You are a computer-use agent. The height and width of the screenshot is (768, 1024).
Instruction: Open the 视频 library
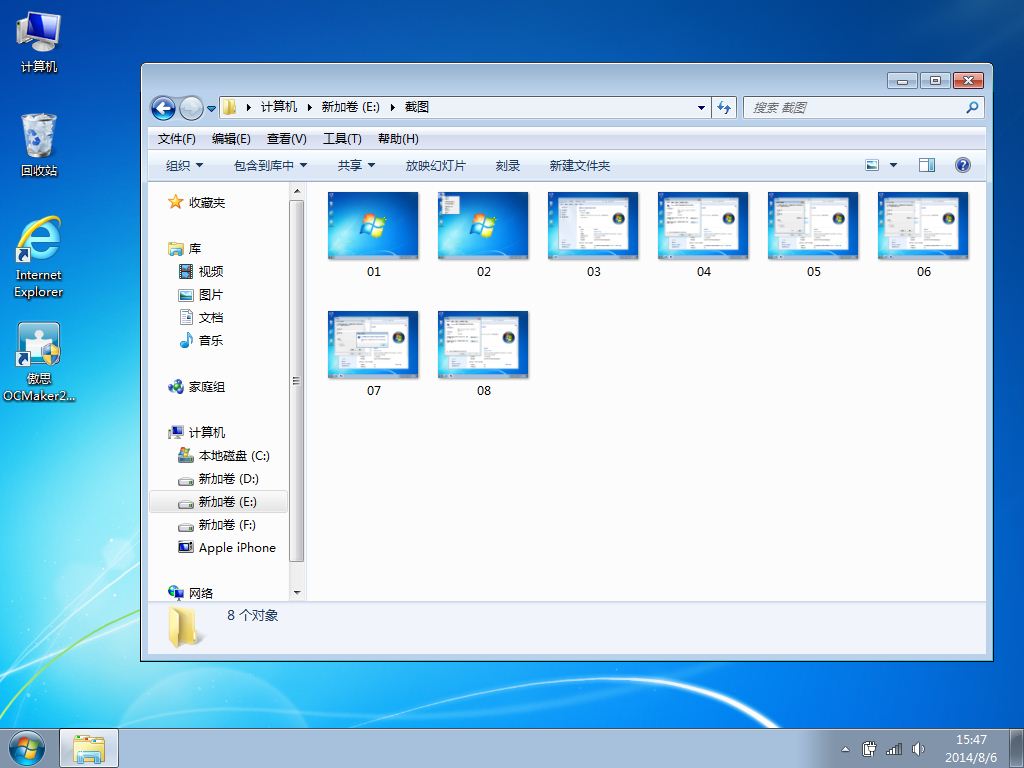[211, 272]
